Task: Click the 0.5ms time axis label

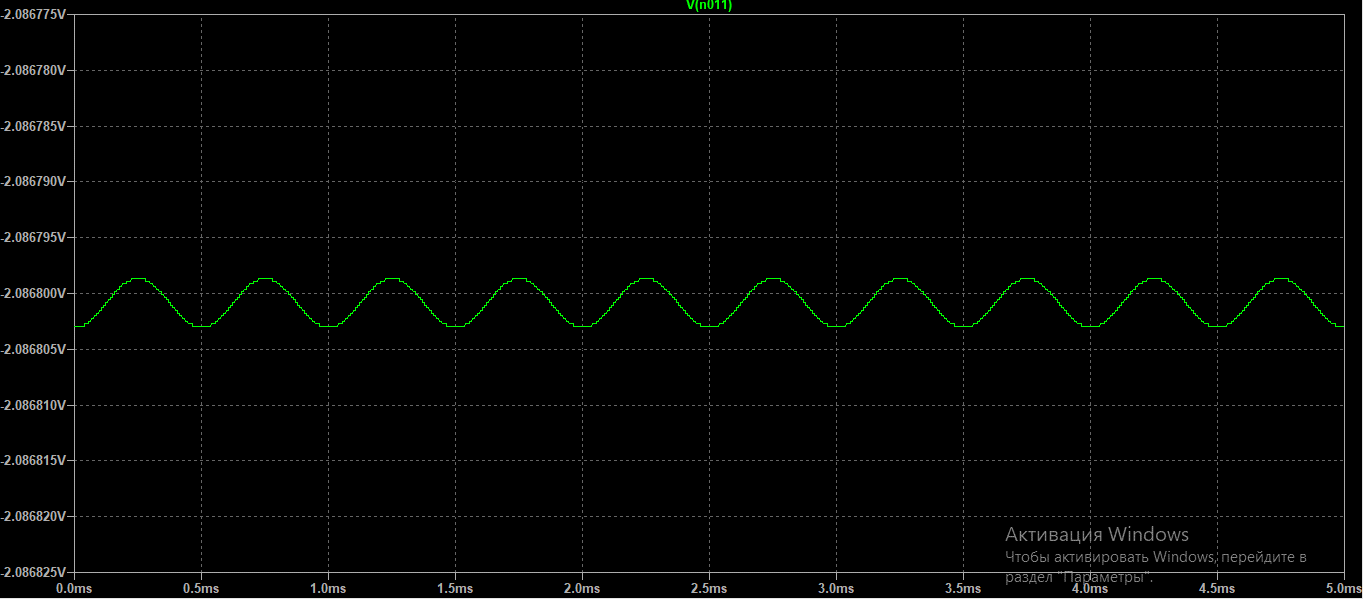Action: [202, 590]
